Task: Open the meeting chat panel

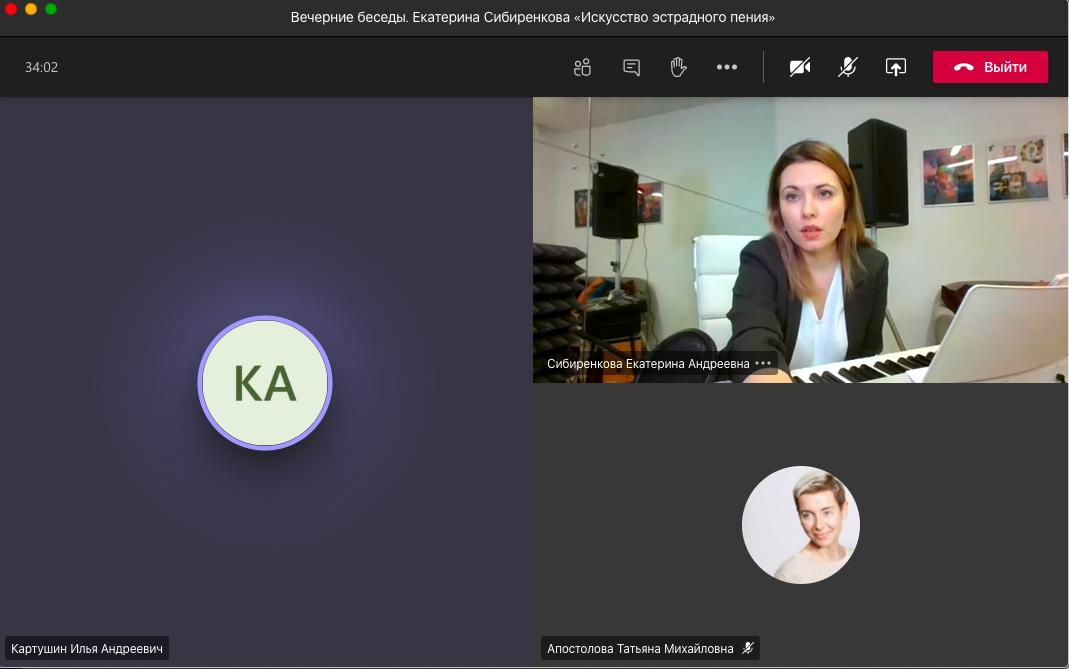Action: 631,67
